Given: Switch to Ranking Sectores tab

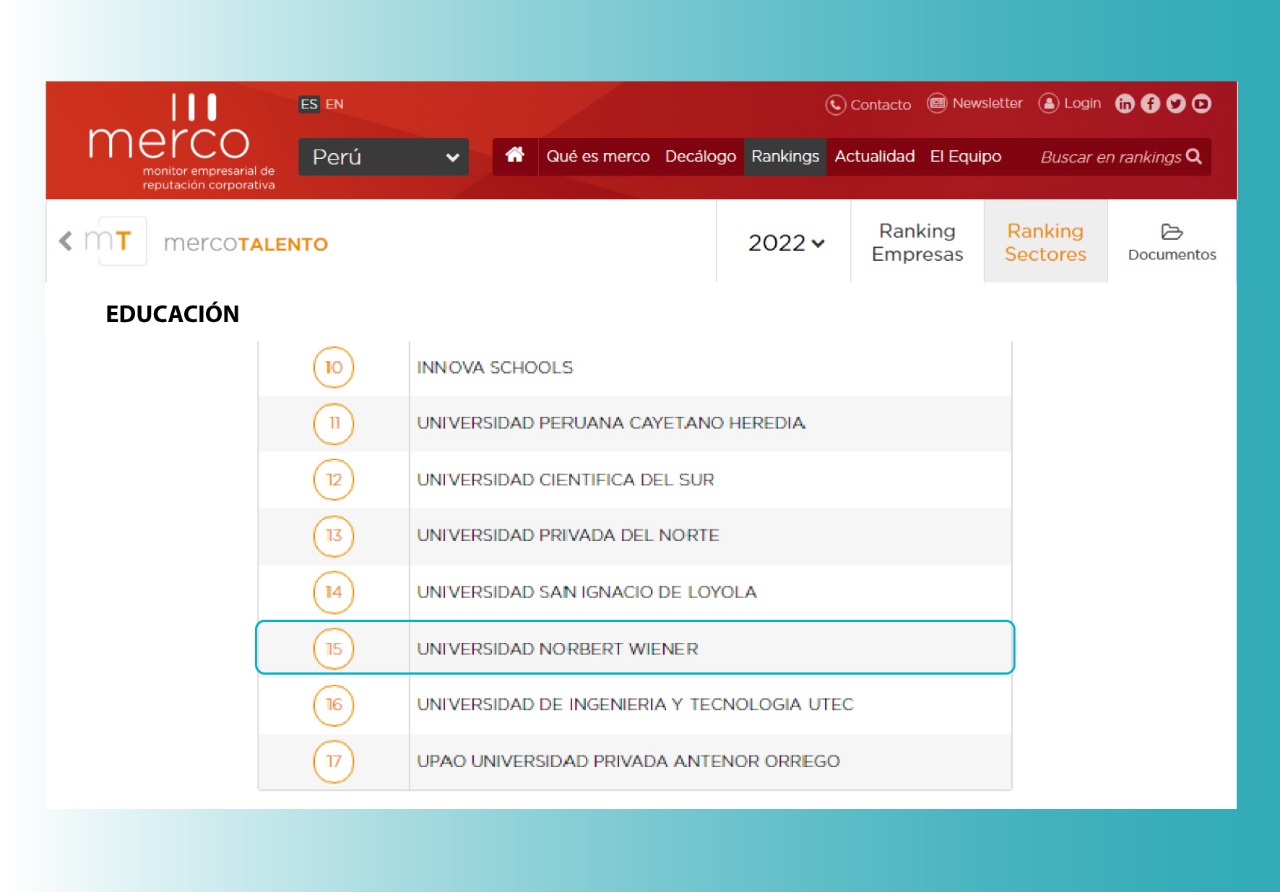Looking at the screenshot, I should pyautogui.click(x=1046, y=242).
